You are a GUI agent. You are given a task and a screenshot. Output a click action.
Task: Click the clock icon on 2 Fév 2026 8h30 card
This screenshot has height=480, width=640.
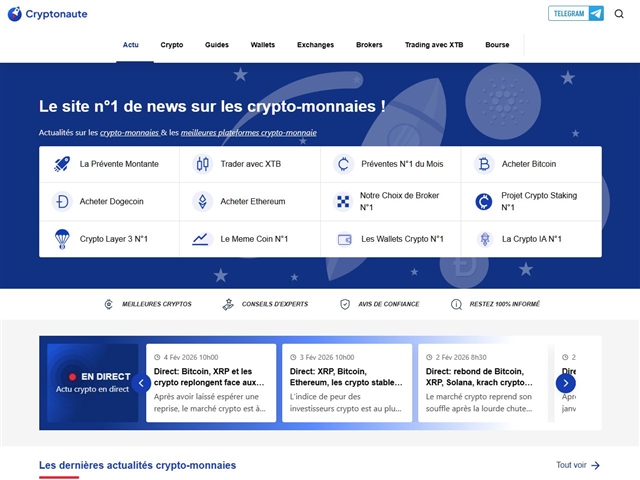point(429,357)
